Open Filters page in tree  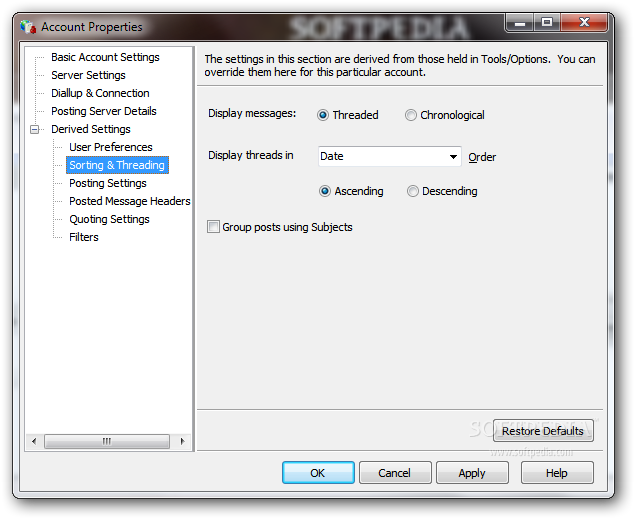[x=84, y=237]
